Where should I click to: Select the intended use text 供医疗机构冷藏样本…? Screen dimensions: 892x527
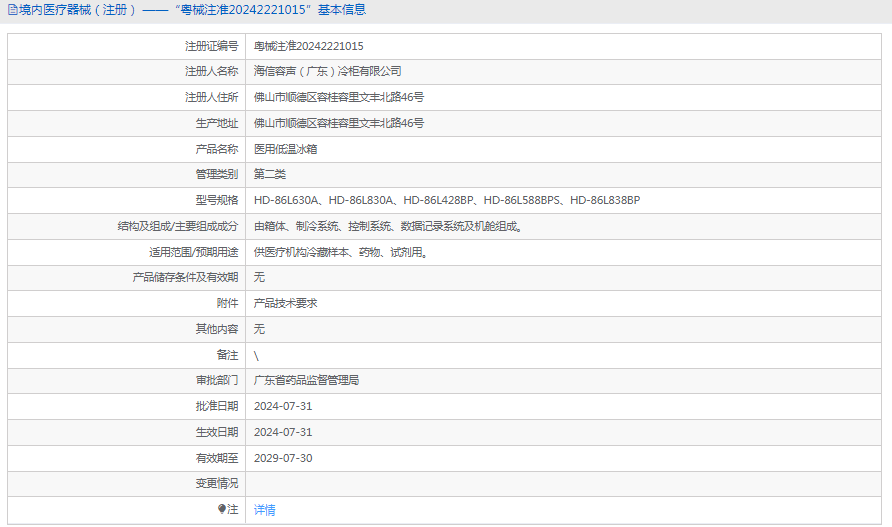341,252
